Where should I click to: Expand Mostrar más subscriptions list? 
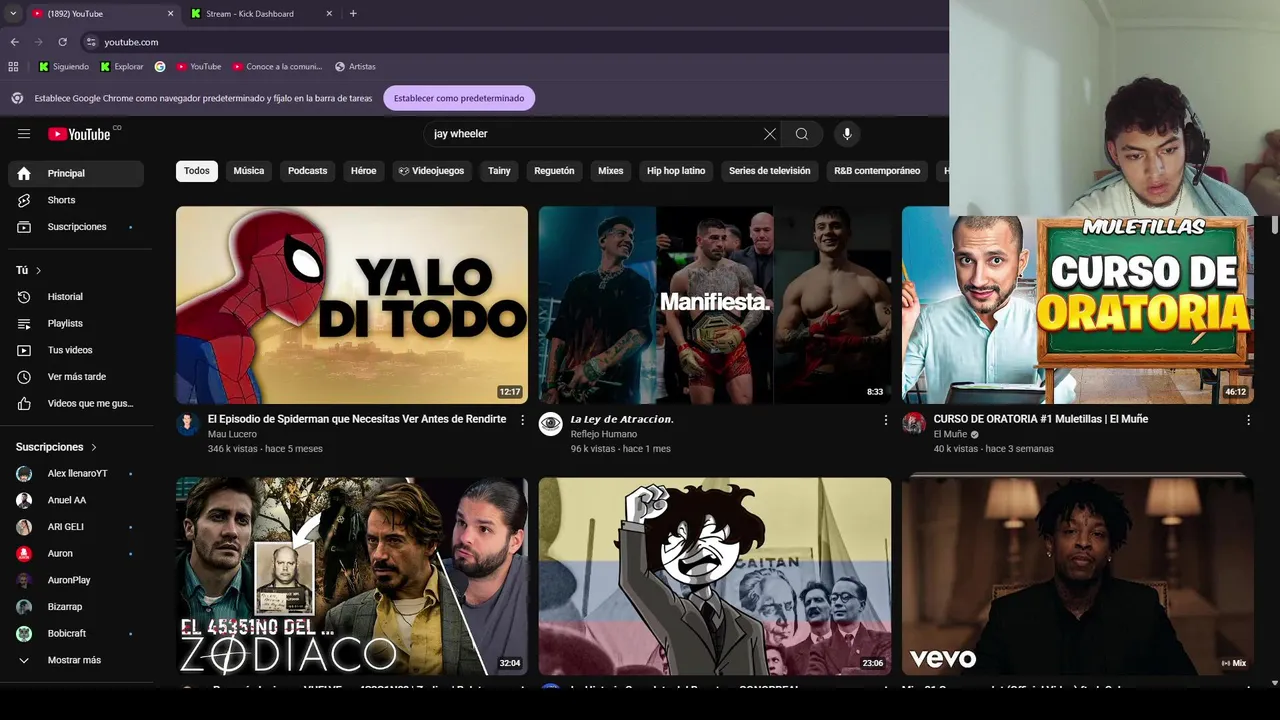click(76, 660)
